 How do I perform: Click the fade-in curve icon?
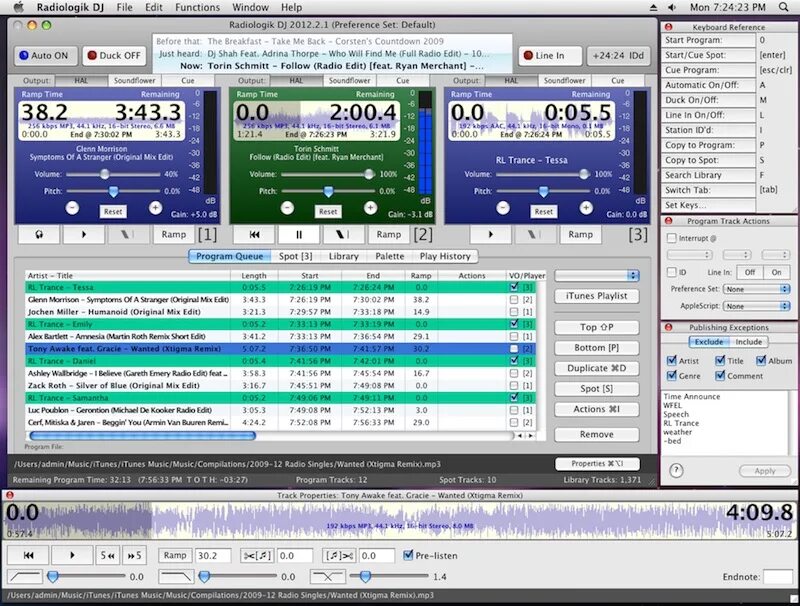pyautogui.click(x=24, y=577)
